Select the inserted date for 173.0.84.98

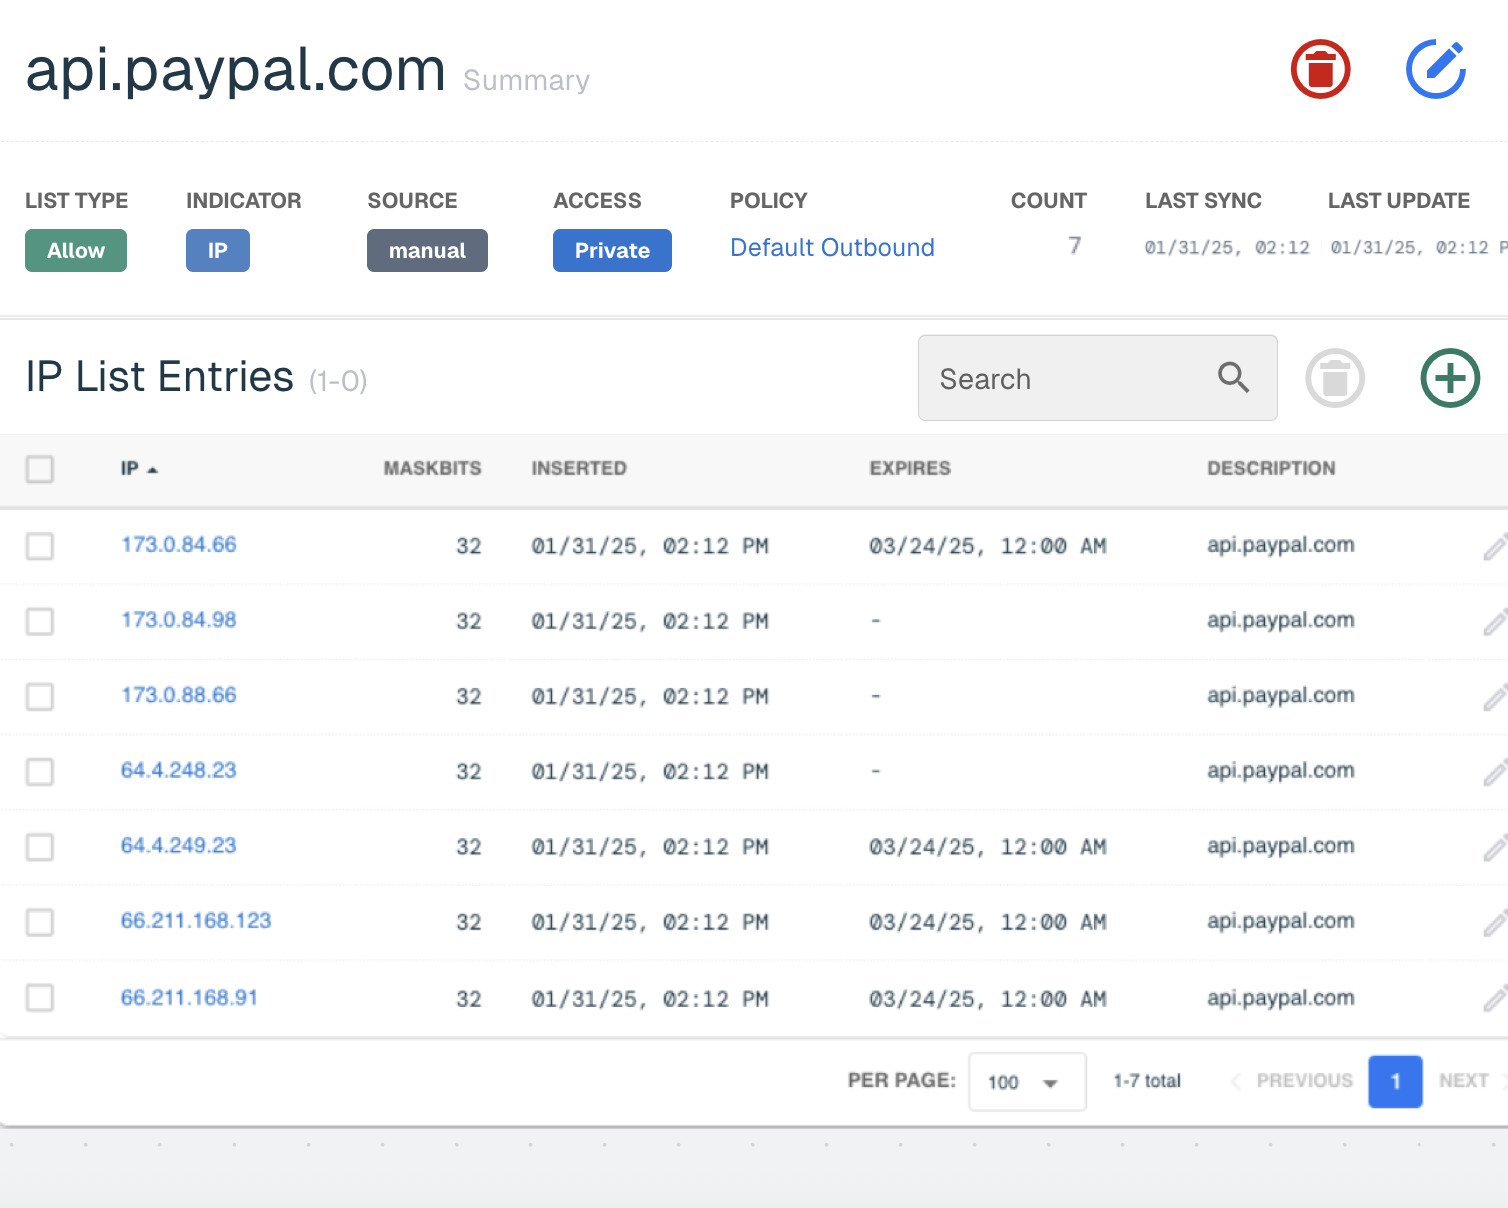click(650, 621)
